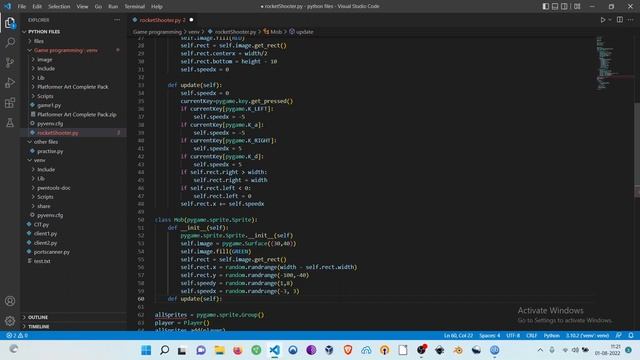The image size is (640, 360).
Task: Run the Python file with play icon
Action: [x=602, y=20]
